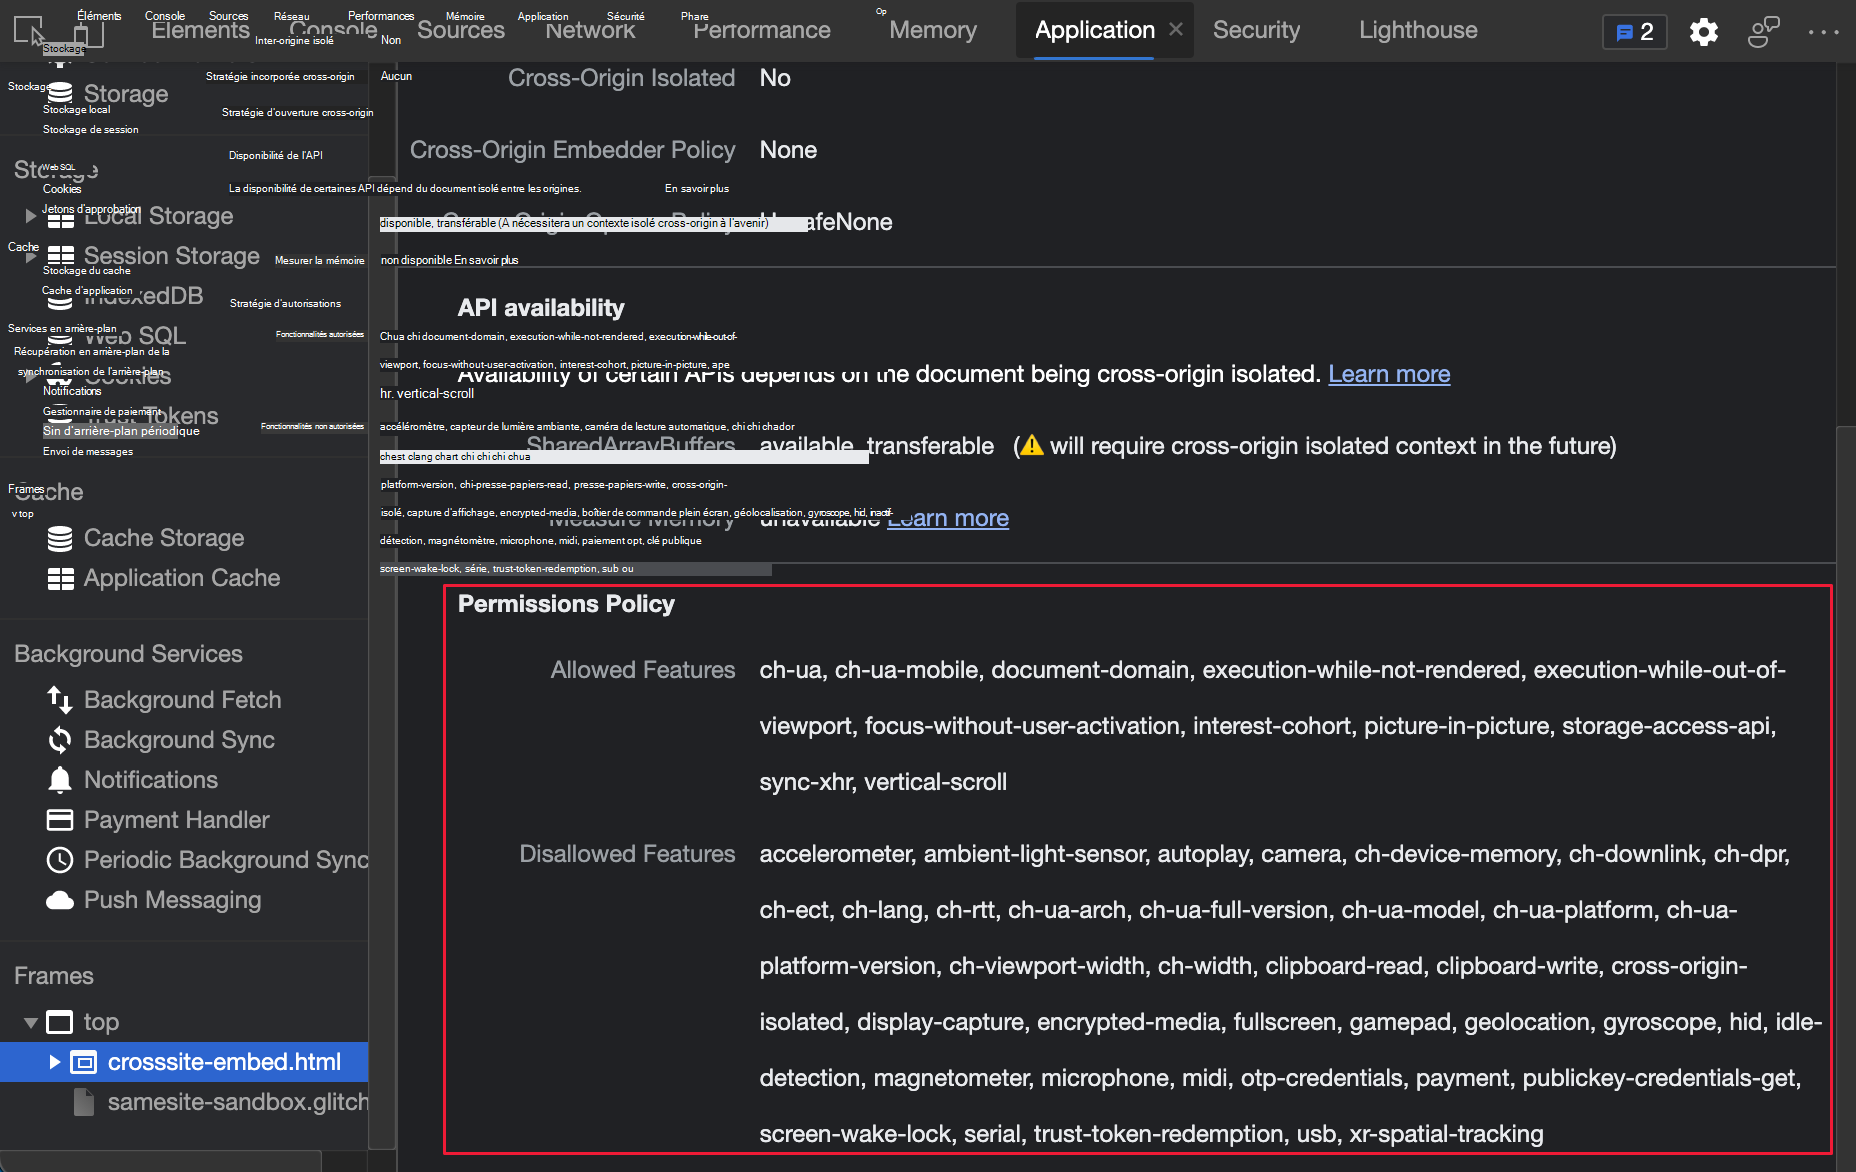Switch to the Elements tab

click(x=201, y=30)
